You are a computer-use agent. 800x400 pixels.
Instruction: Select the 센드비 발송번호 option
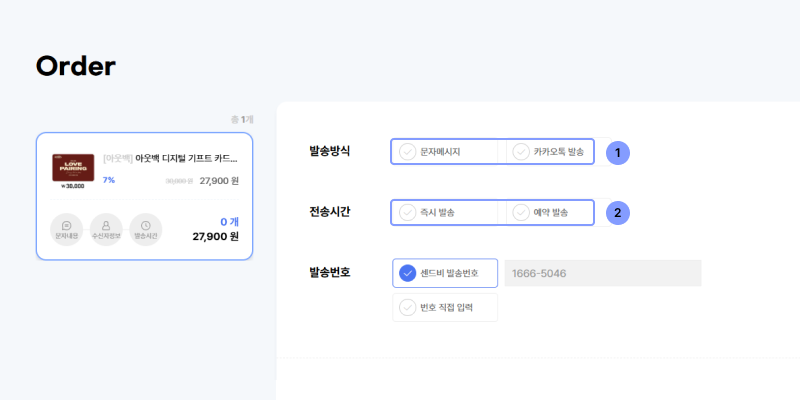[445, 273]
